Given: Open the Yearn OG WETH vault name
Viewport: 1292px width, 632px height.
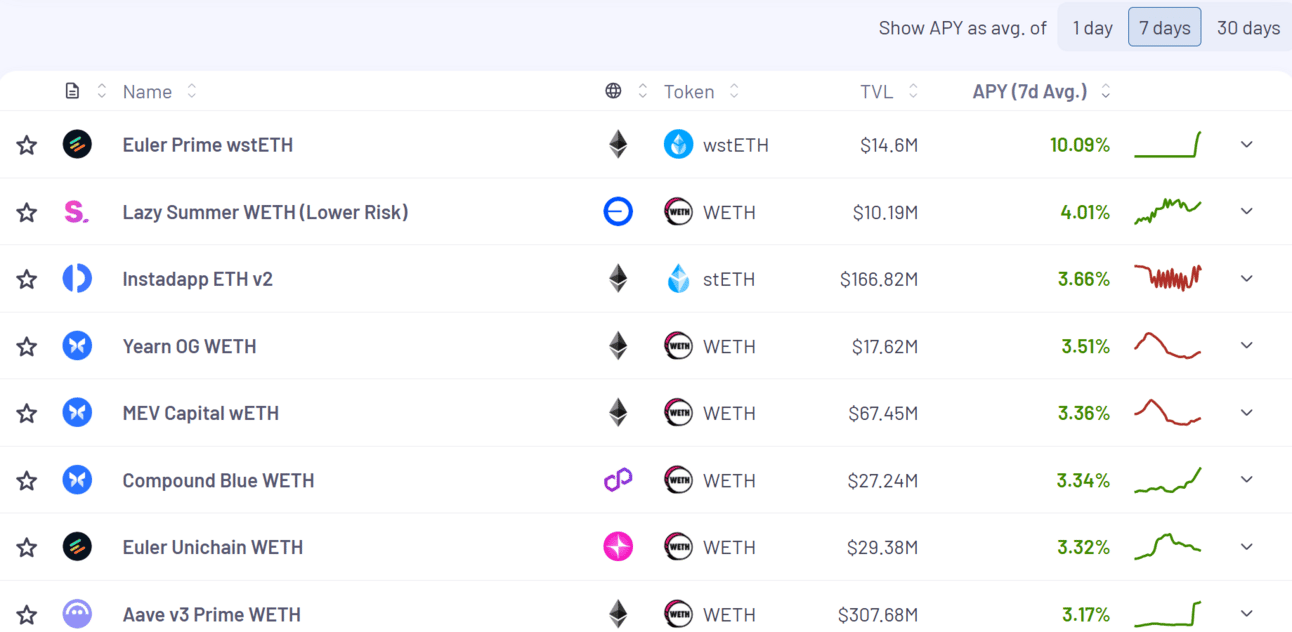Looking at the screenshot, I should pos(189,346).
